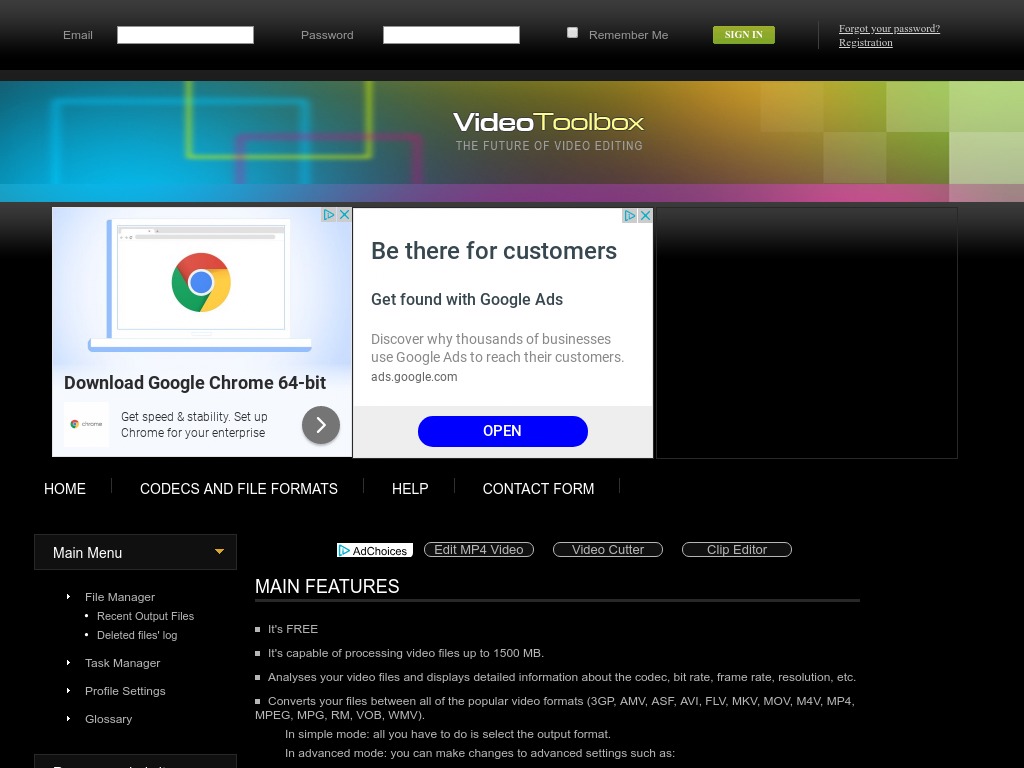1024x768 pixels.
Task: Open Profile Settings from the Main Menu
Action: 125,691
